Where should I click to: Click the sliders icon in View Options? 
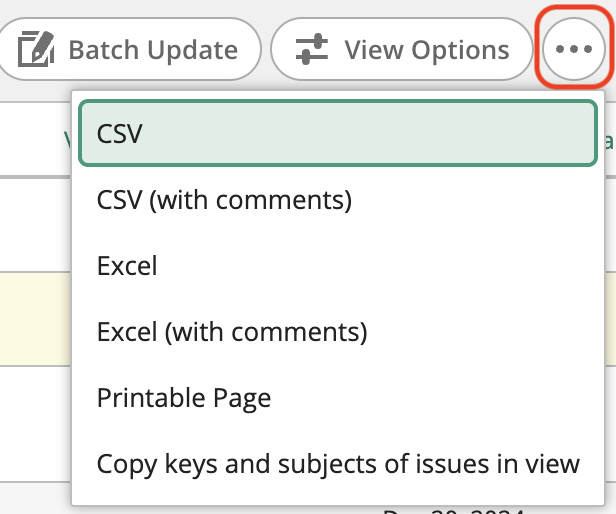(312, 49)
